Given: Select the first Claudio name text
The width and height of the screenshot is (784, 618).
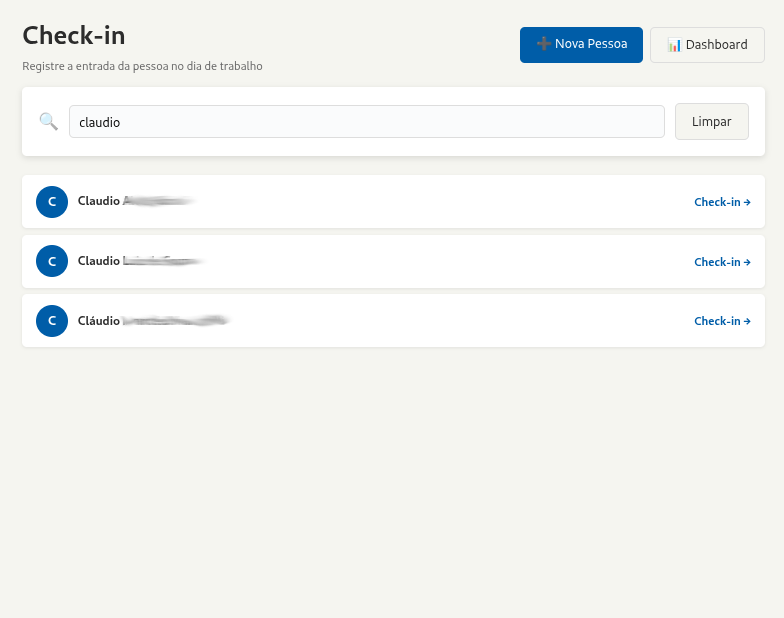Looking at the screenshot, I should (100, 201).
